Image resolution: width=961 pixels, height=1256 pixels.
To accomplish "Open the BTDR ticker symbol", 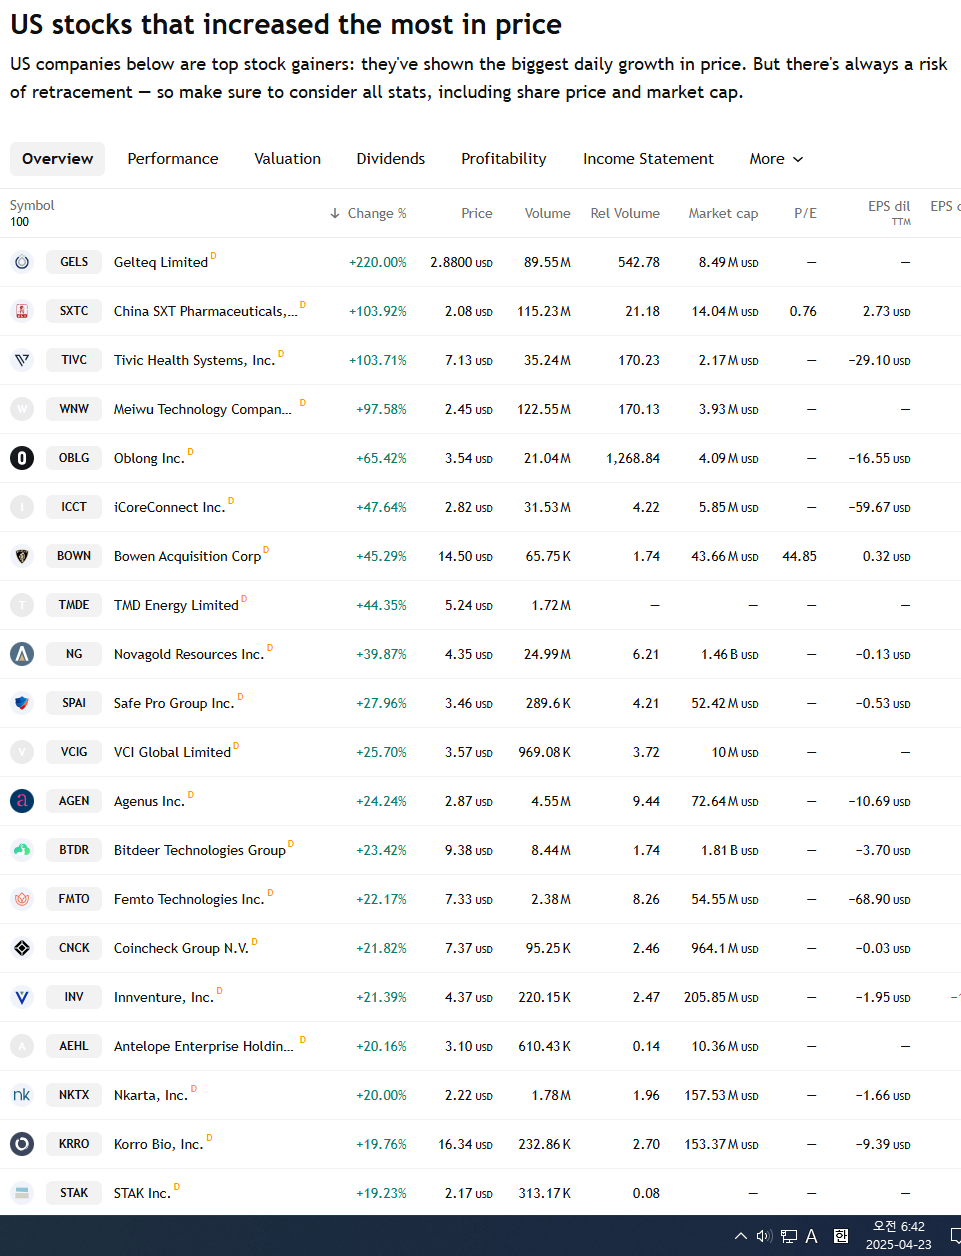I will click(74, 850).
